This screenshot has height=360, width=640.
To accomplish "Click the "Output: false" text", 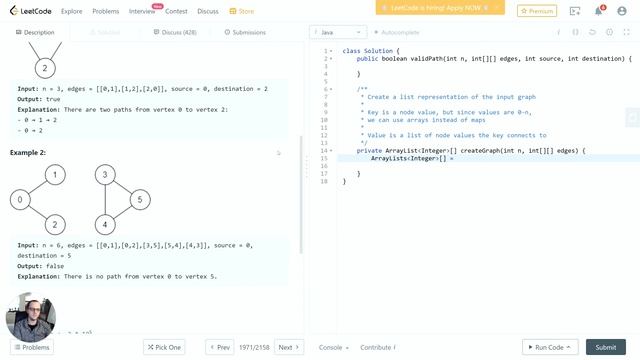I will 40,266.
